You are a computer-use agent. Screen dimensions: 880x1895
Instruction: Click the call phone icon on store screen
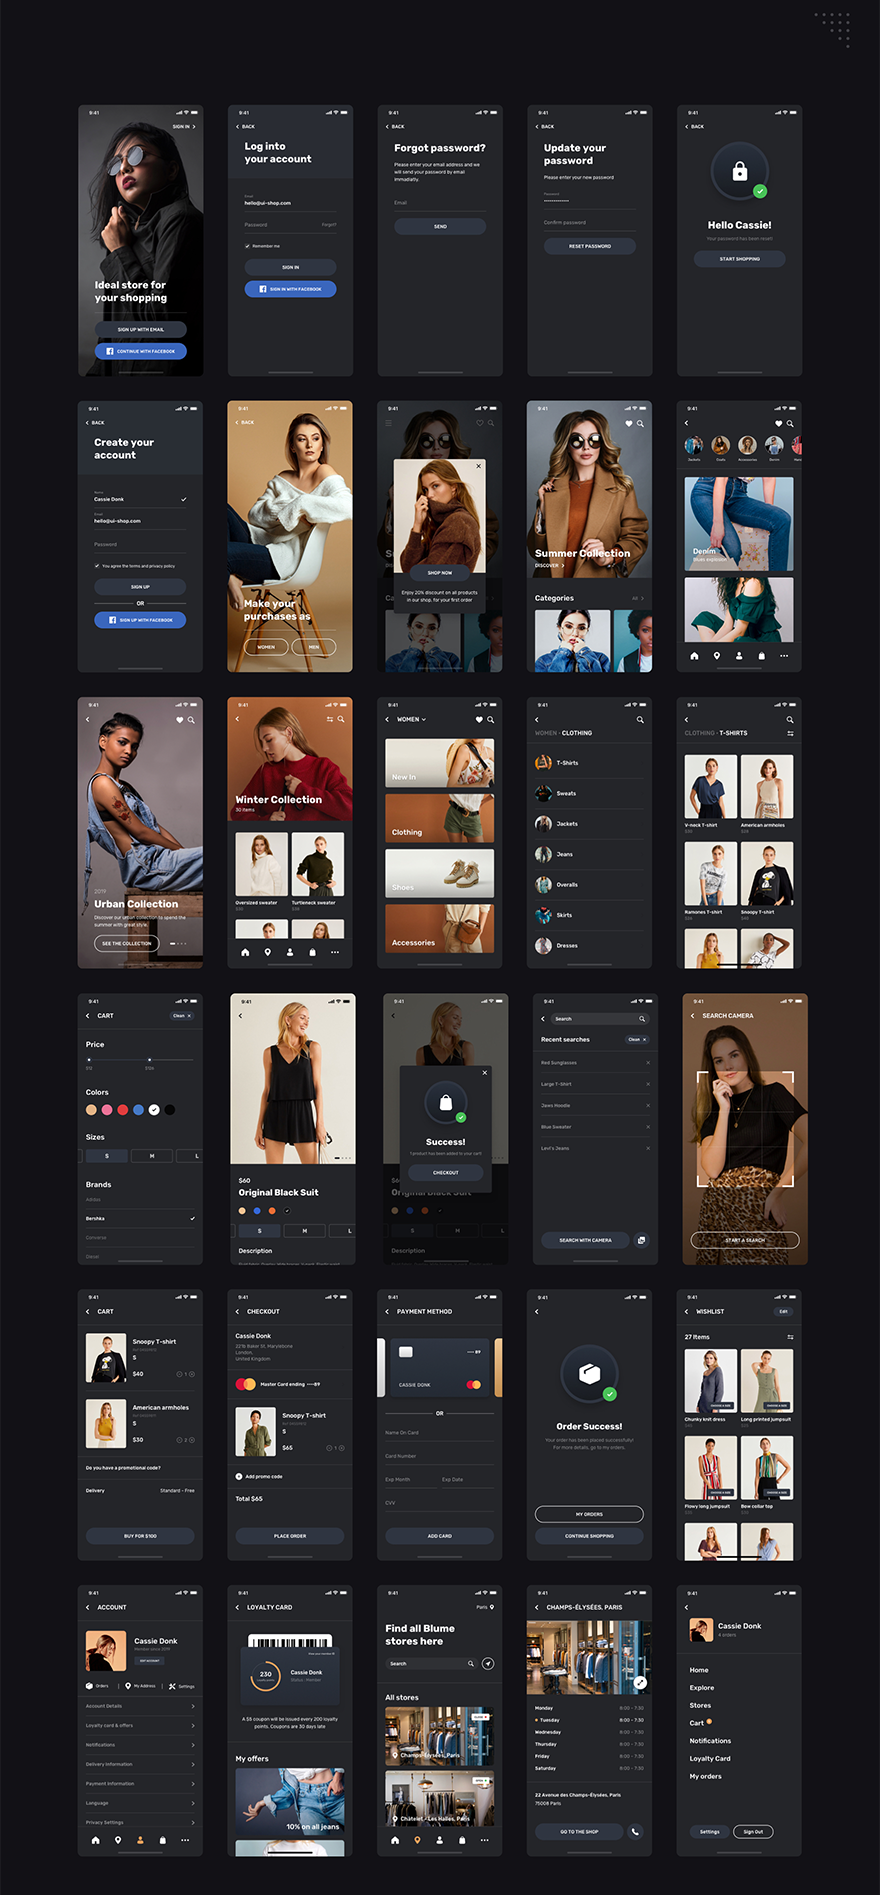click(635, 1831)
